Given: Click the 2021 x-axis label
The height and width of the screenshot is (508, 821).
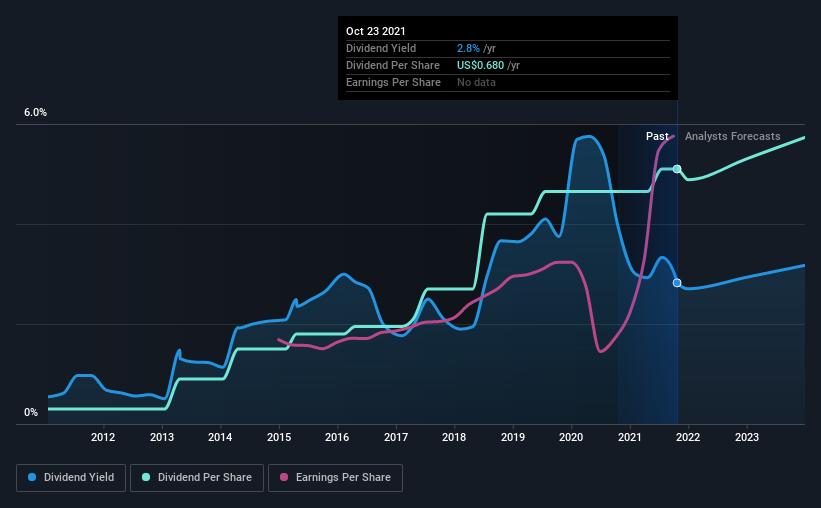Looking at the screenshot, I should tap(629, 437).
